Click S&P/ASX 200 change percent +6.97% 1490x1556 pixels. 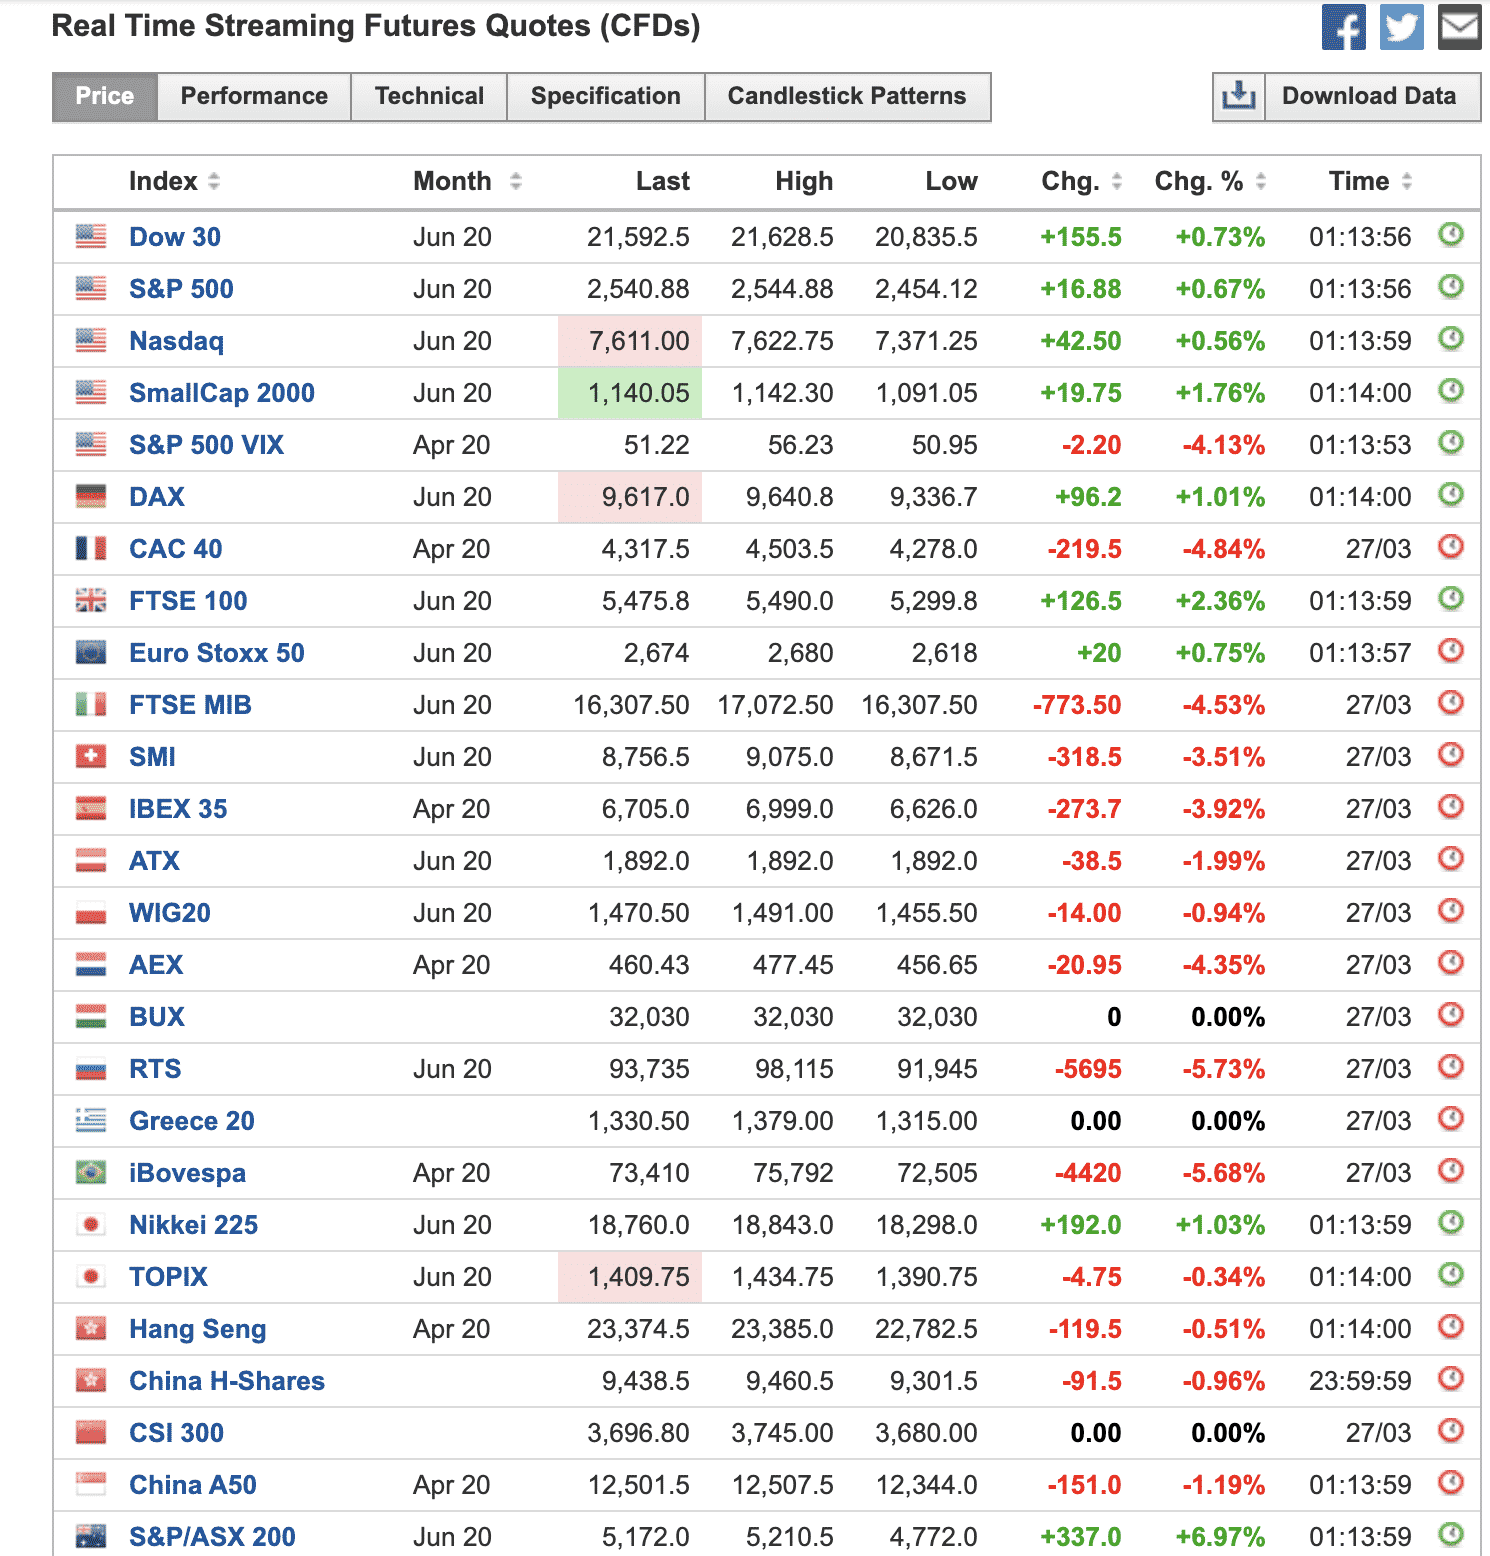(x=1220, y=1537)
